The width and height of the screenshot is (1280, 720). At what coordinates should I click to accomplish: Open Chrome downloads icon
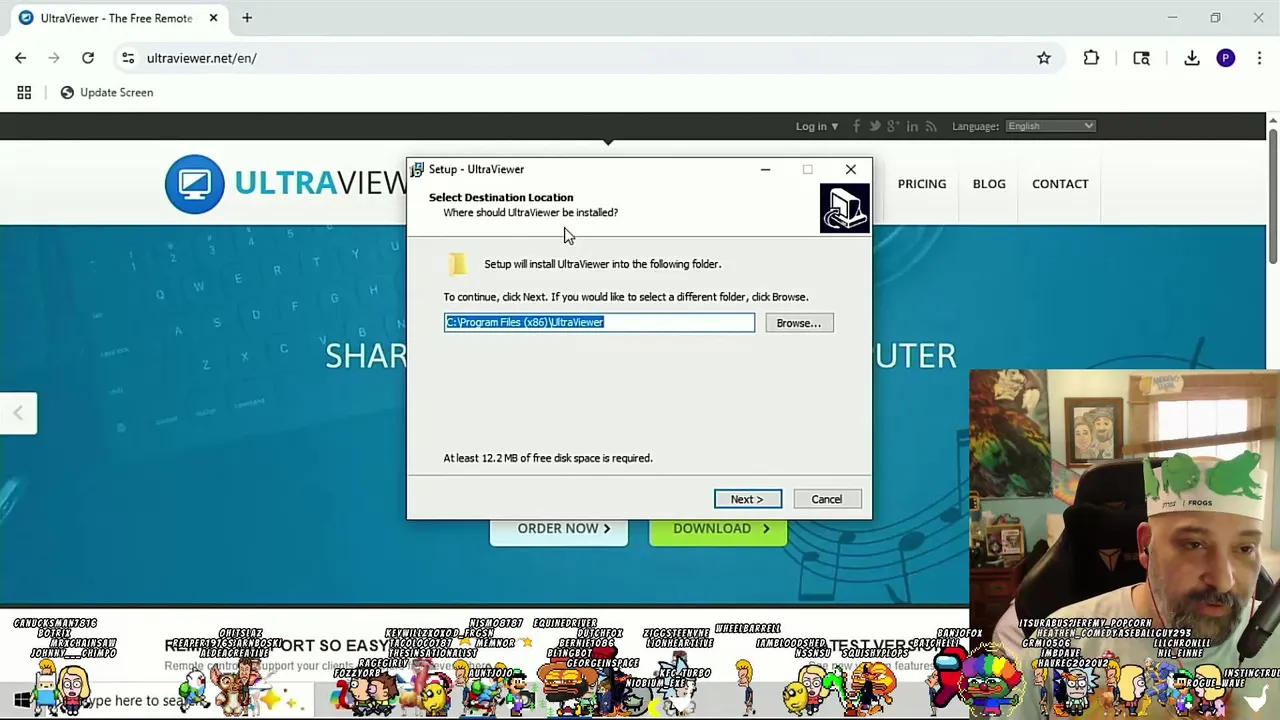point(1192,58)
